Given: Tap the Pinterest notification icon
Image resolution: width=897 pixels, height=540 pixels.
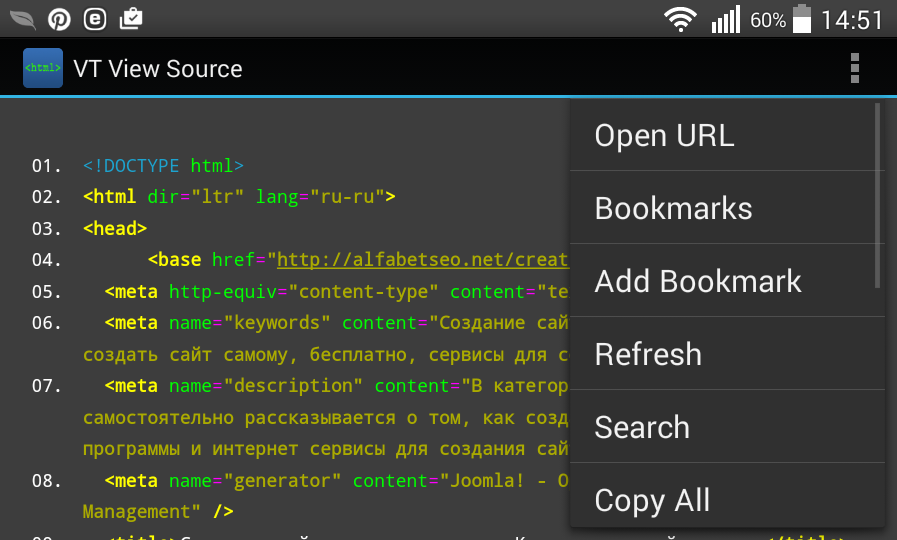Looking at the screenshot, I should (59, 19).
